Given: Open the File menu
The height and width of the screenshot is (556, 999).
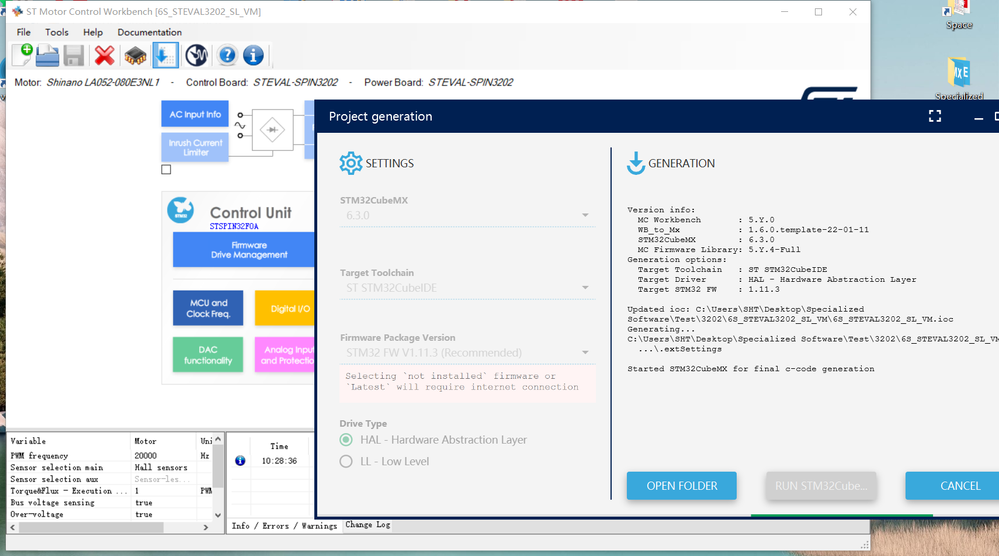Looking at the screenshot, I should [24, 32].
